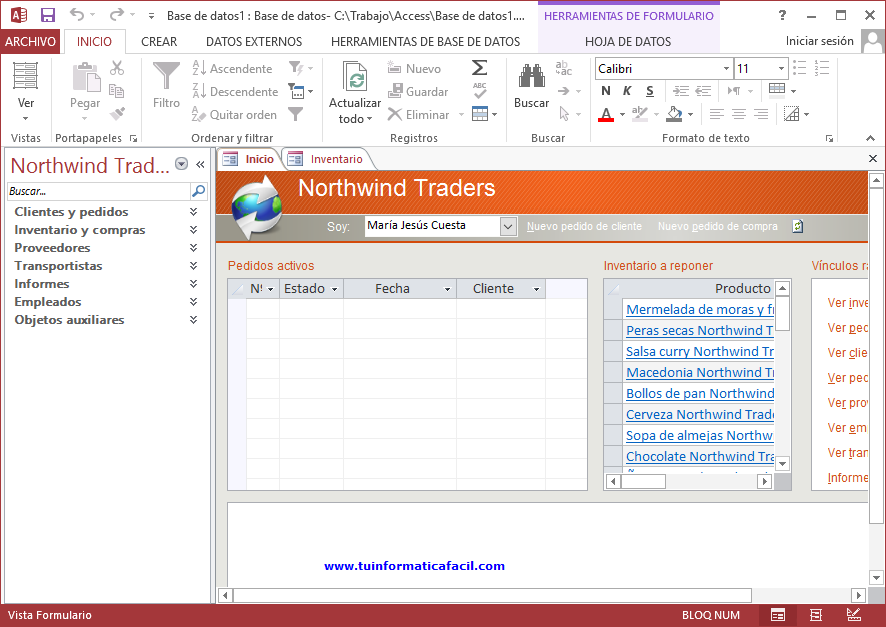The width and height of the screenshot is (886, 627).
Task: Open Buscar with the binoculars icon
Action: click(x=532, y=76)
